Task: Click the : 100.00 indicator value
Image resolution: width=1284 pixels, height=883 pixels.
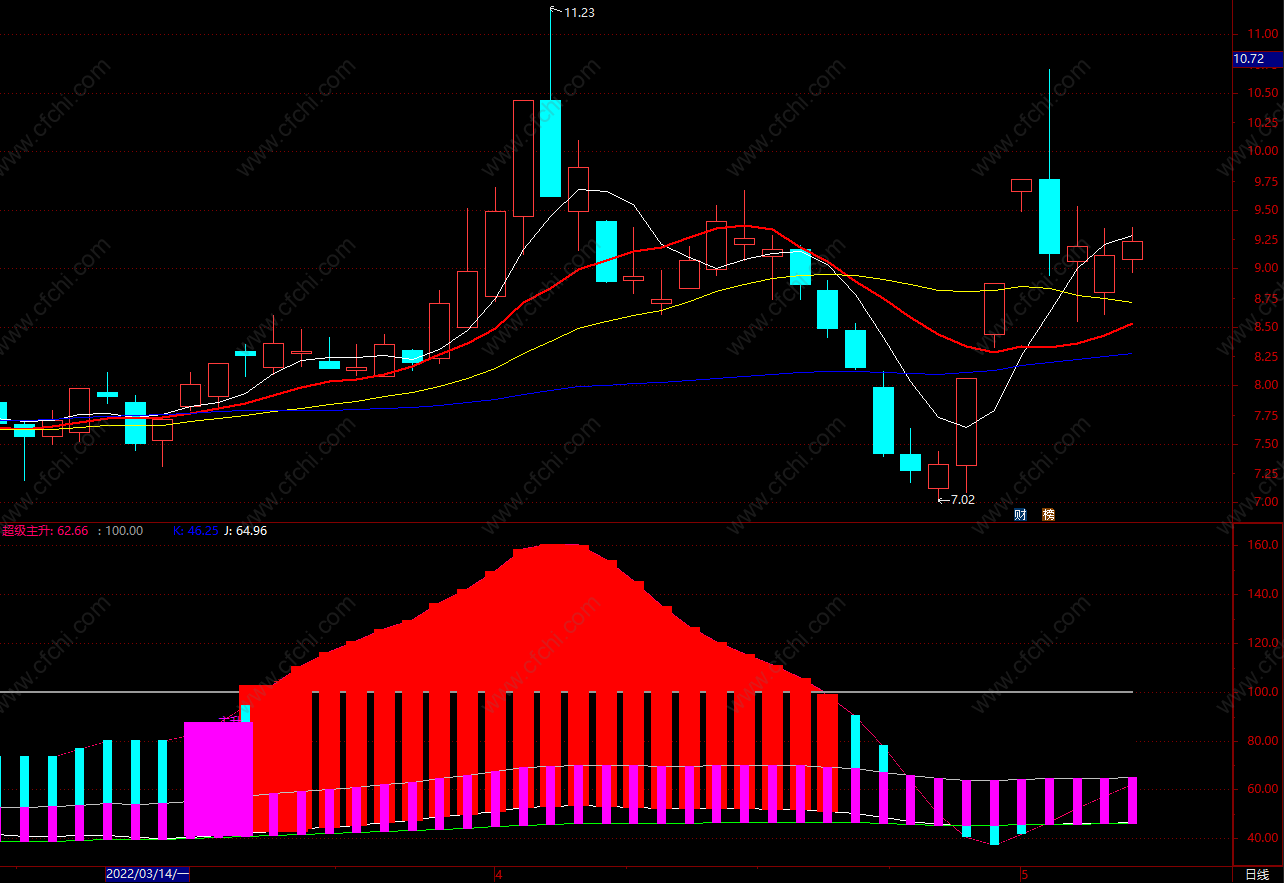Action: (120, 531)
